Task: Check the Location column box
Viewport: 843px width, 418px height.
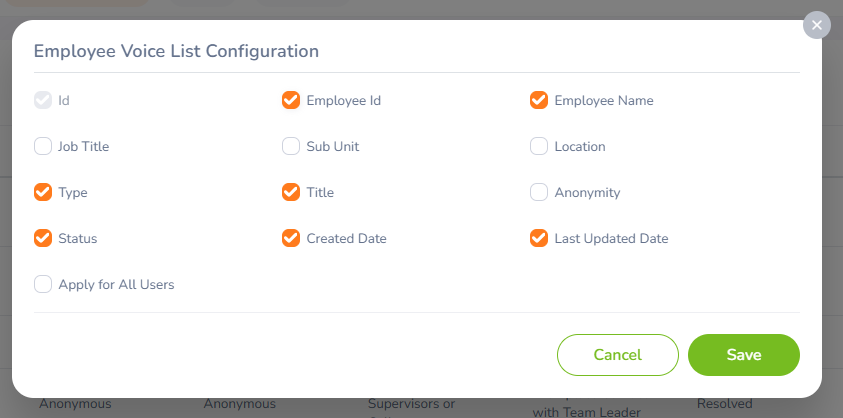Action: 539,146
